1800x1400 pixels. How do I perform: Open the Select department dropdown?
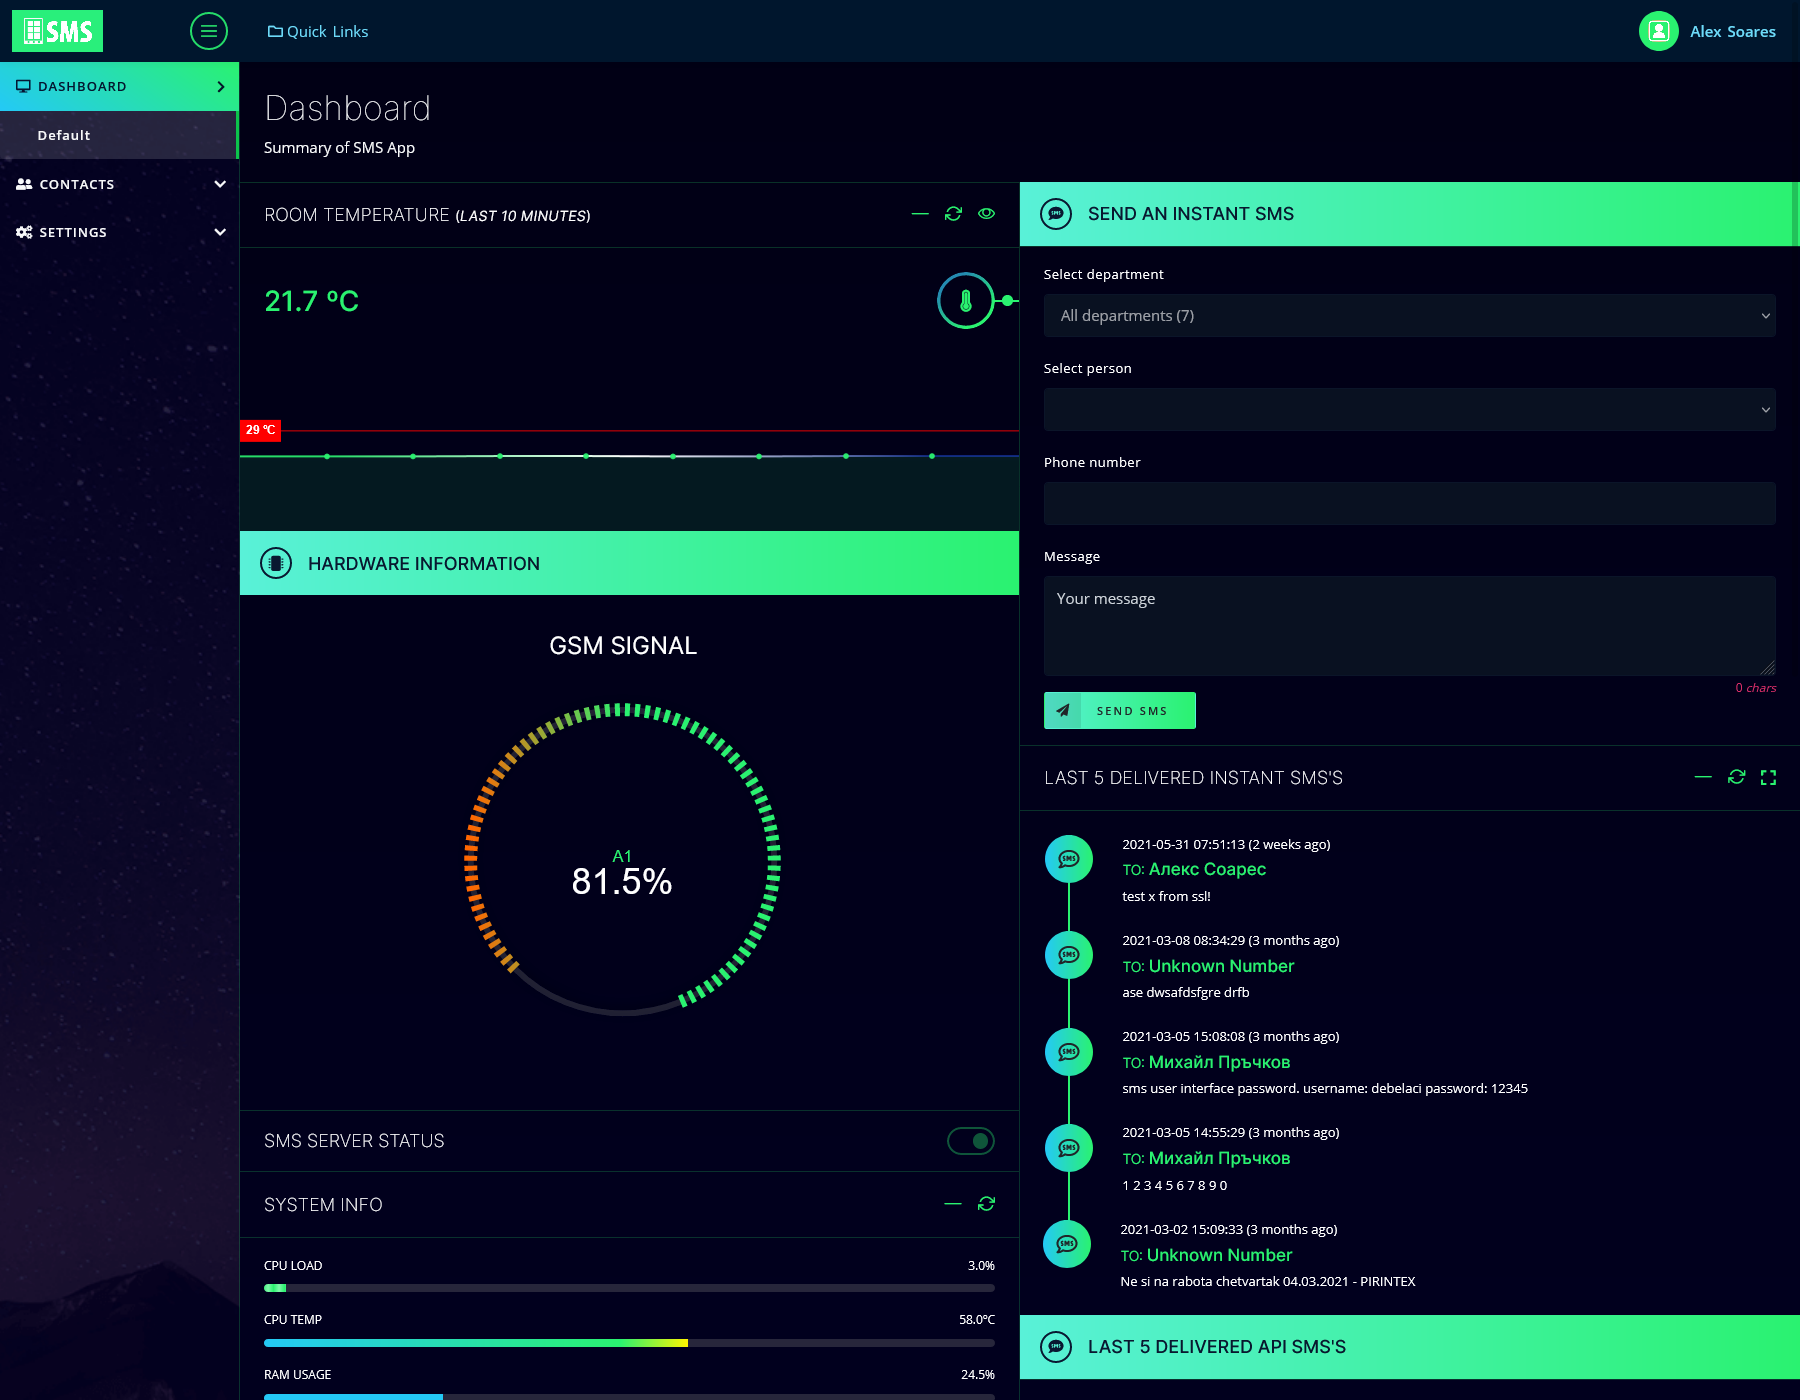[1410, 316]
